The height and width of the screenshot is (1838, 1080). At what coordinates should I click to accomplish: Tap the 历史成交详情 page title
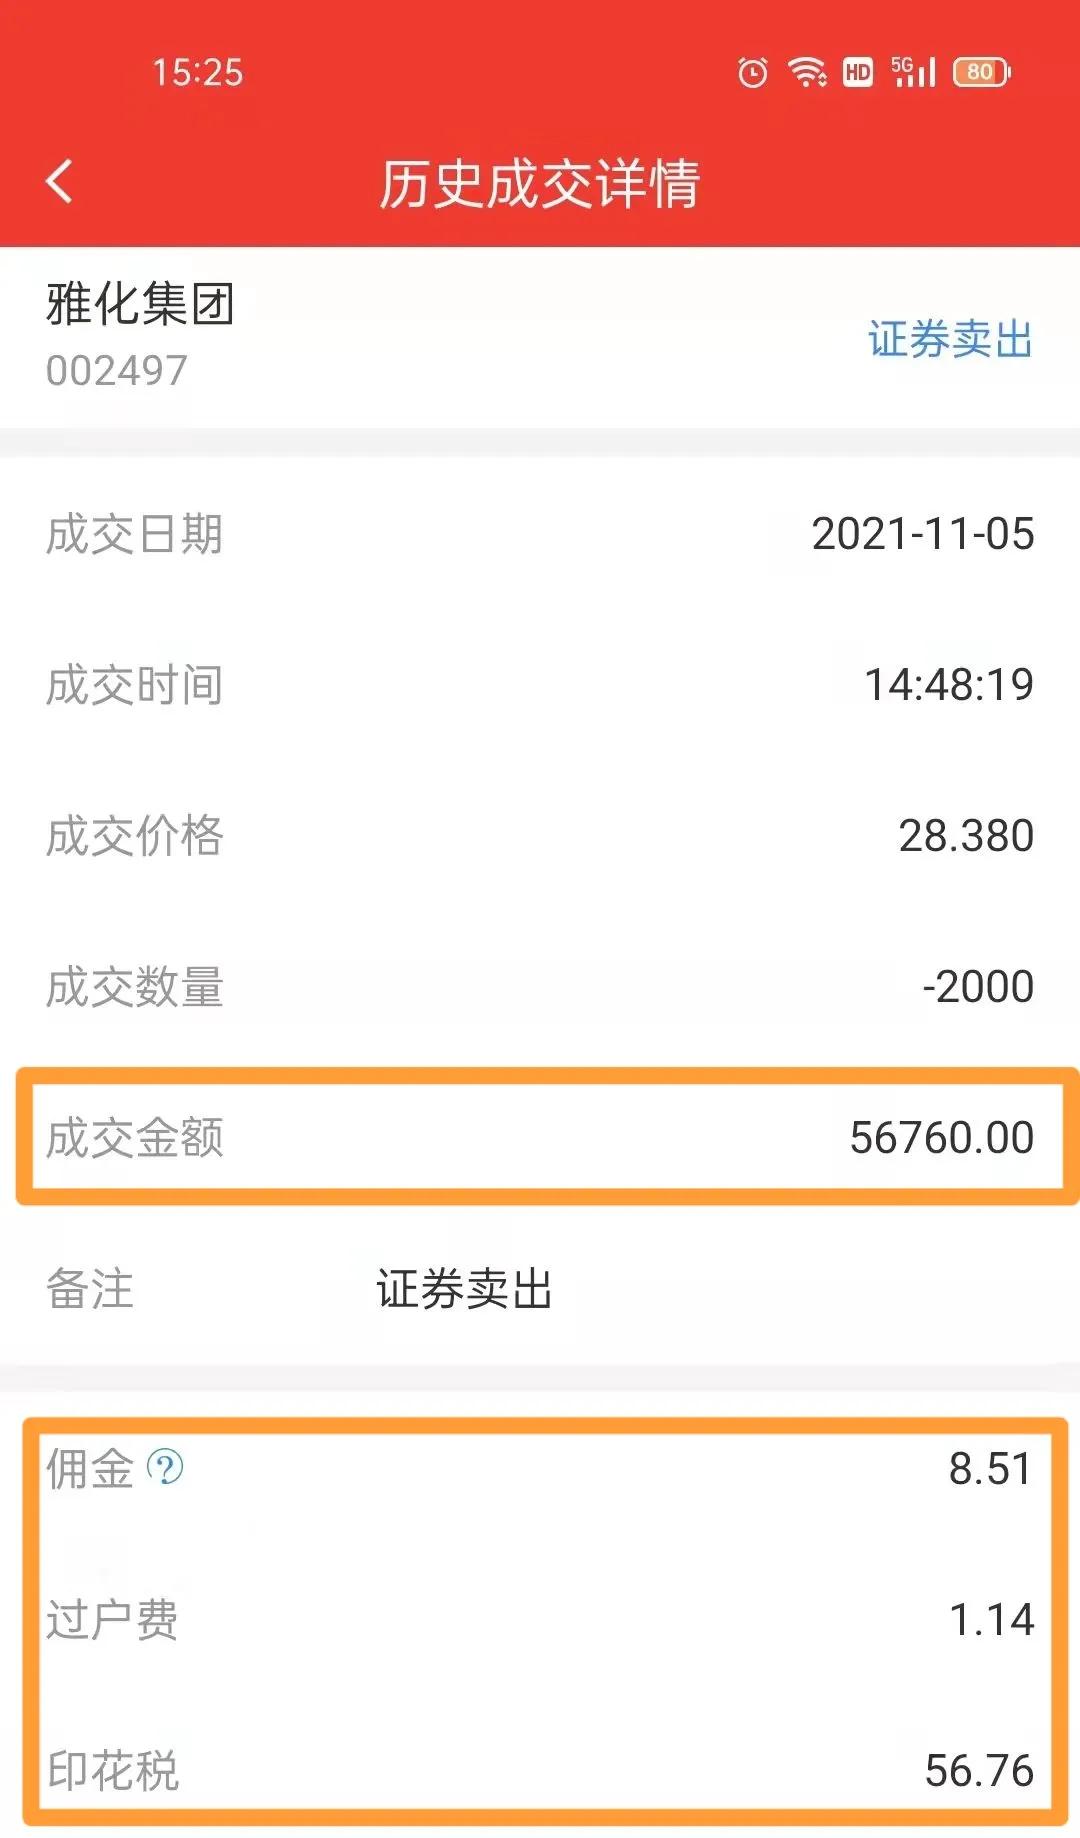tap(540, 184)
